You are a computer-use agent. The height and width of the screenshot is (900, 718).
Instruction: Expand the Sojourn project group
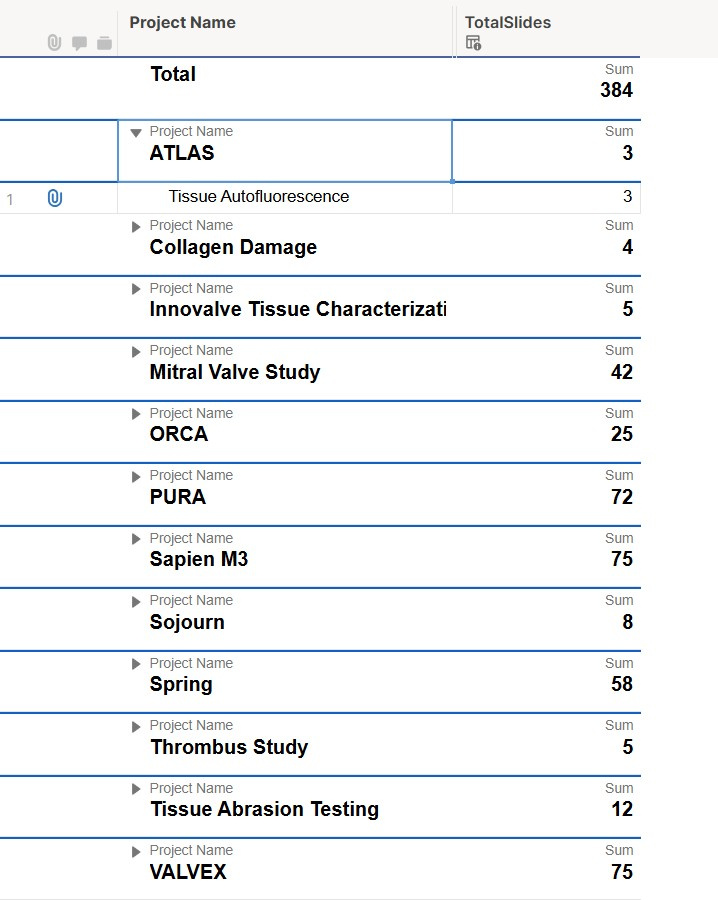point(135,602)
